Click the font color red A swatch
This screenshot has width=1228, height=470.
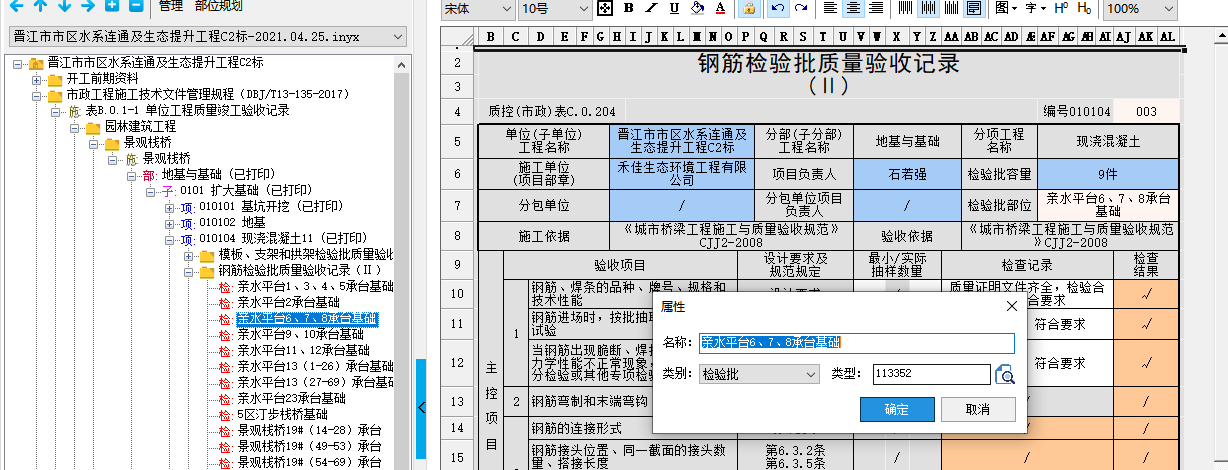point(720,9)
